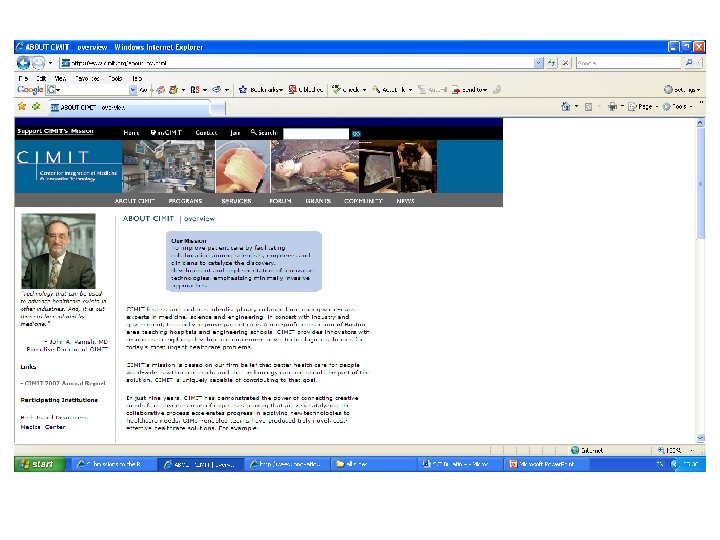Open search provider options dropdown arrow
The width and height of the screenshot is (720, 540).
point(698,63)
